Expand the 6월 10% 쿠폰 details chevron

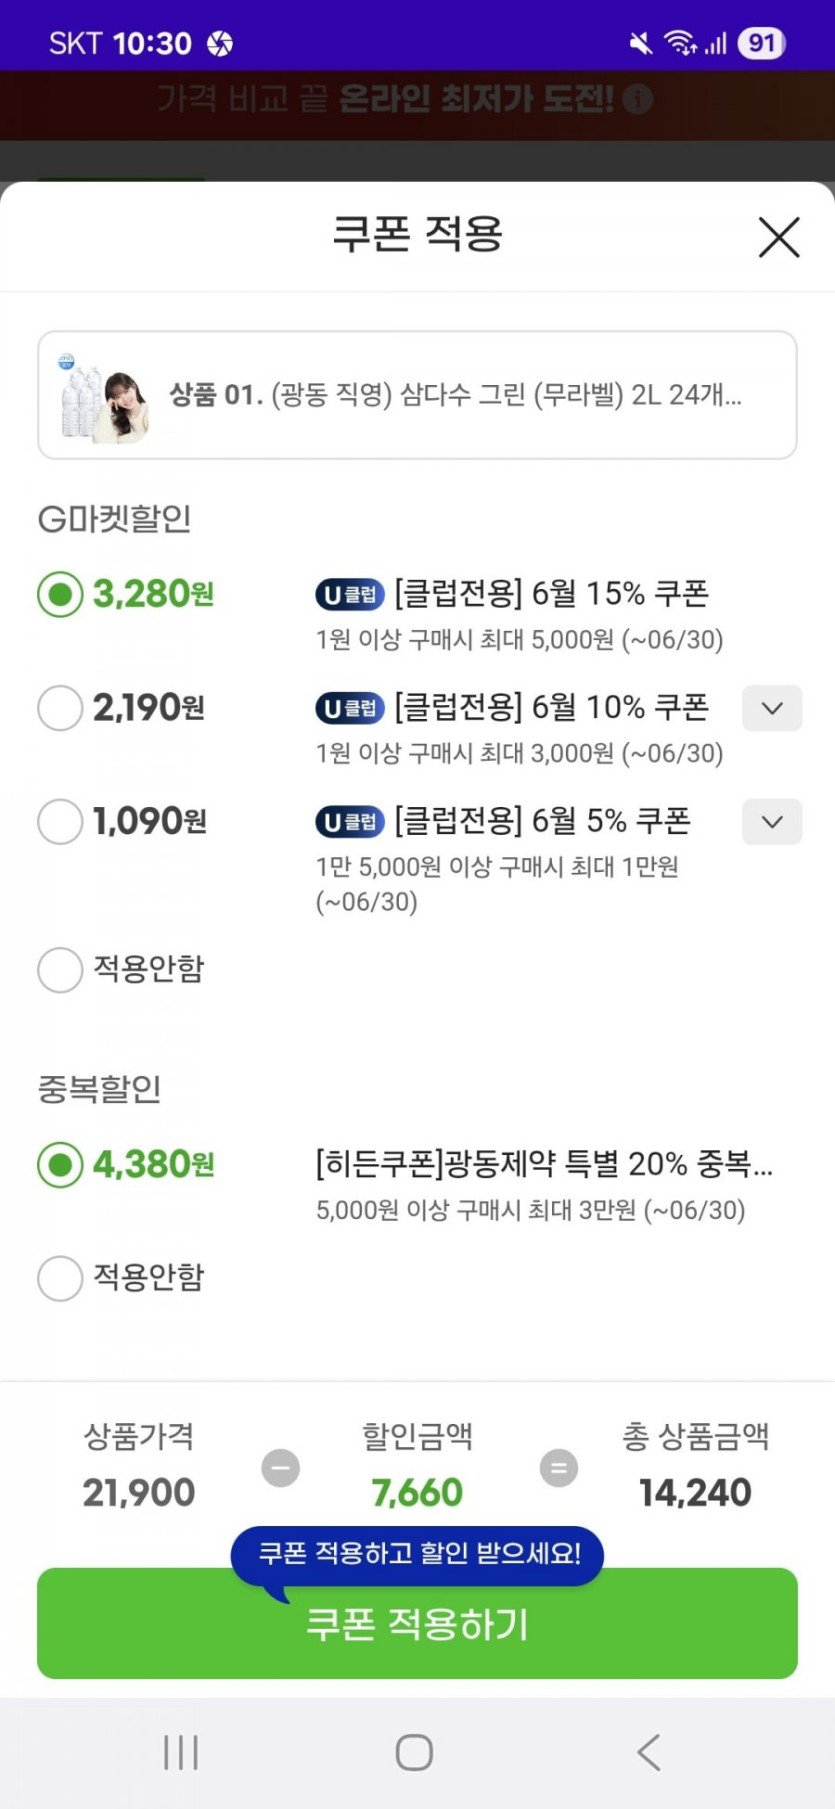click(771, 708)
